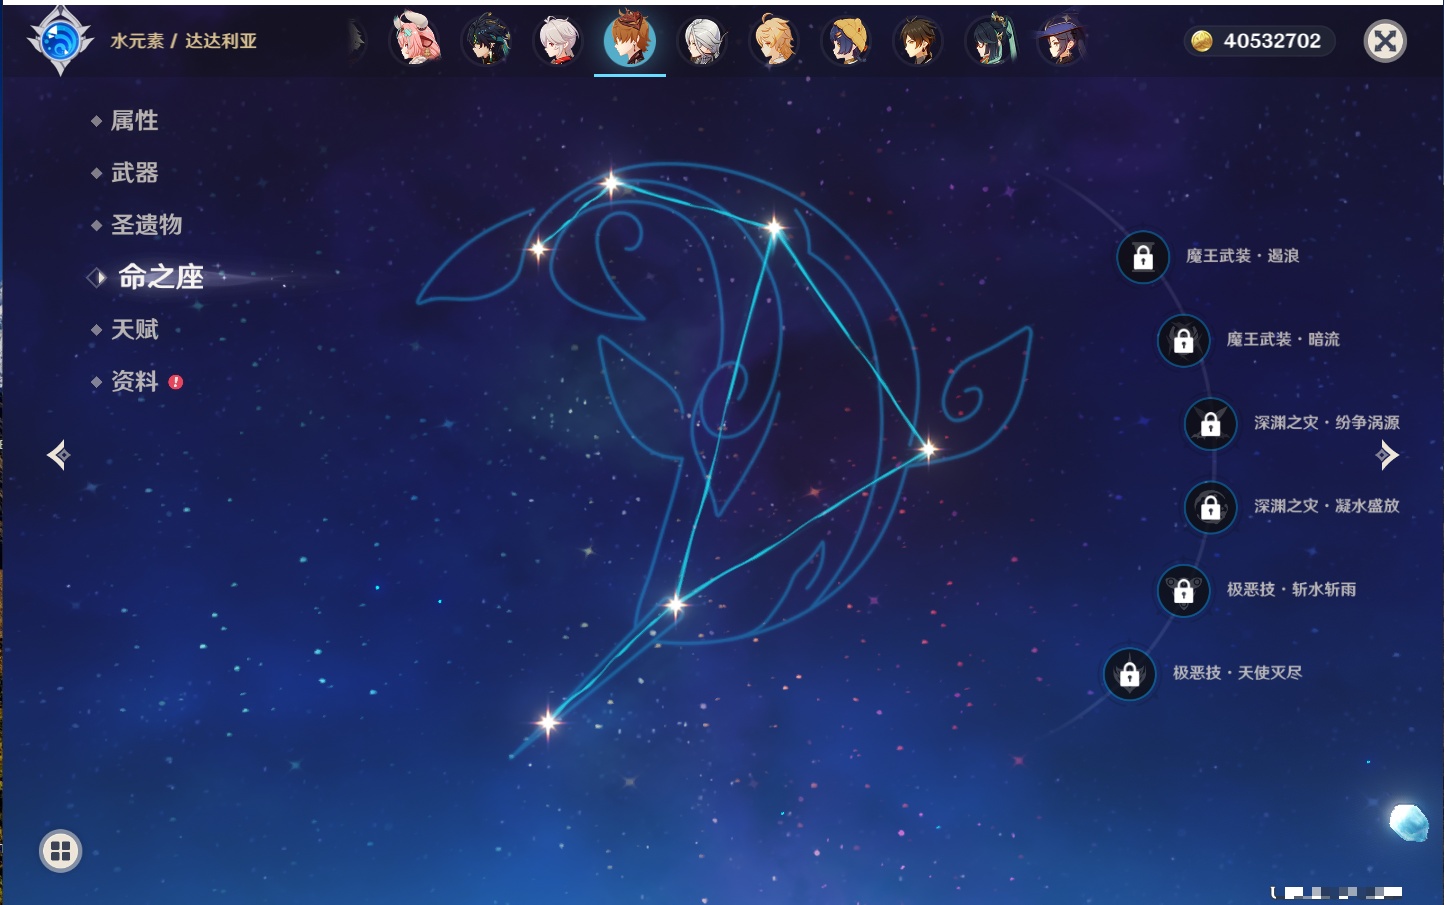Click the glowing crystal item at bottom right

tap(1409, 822)
